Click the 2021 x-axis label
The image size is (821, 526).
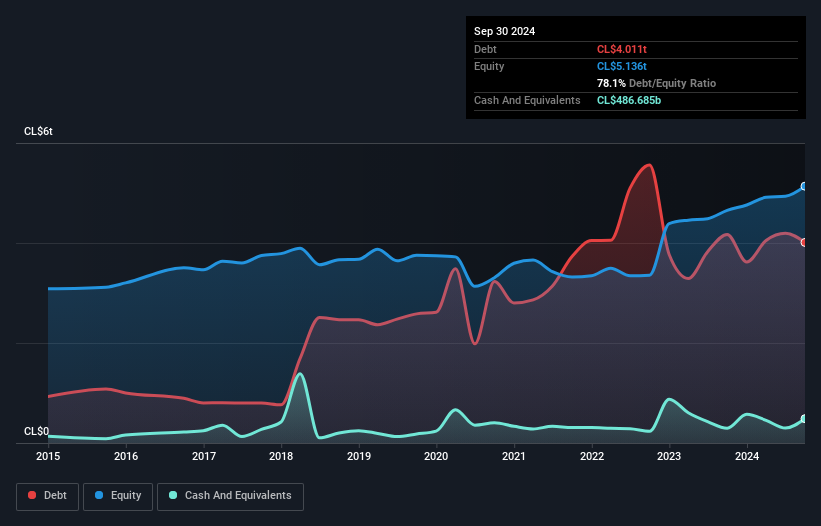(514, 456)
